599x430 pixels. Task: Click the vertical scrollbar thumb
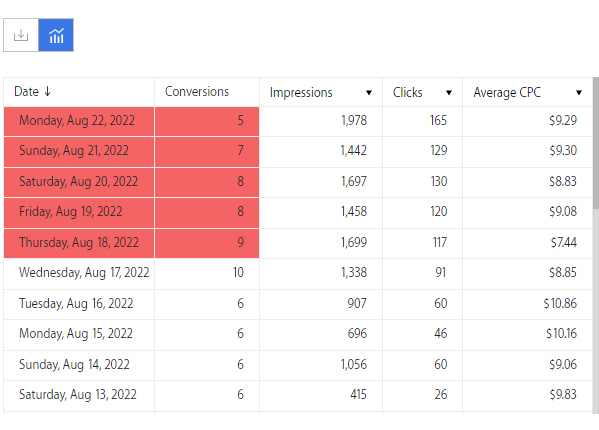596,143
